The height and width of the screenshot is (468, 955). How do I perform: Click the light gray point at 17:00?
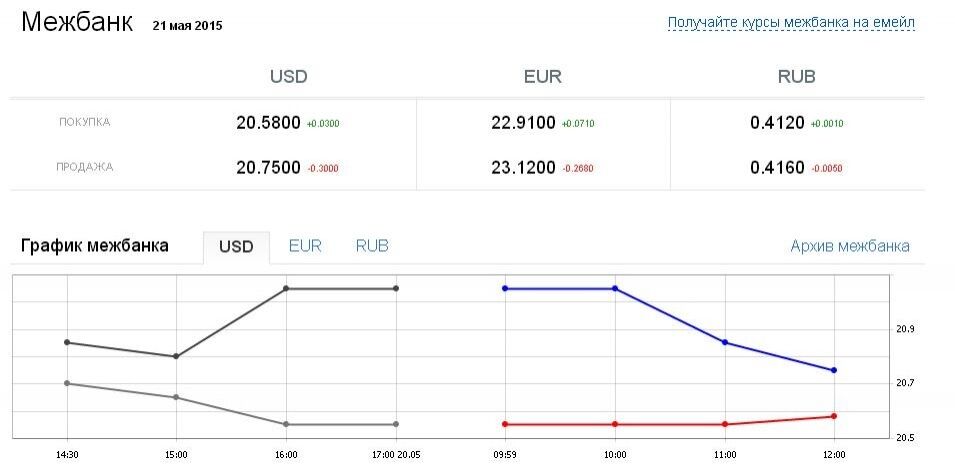[396, 424]
